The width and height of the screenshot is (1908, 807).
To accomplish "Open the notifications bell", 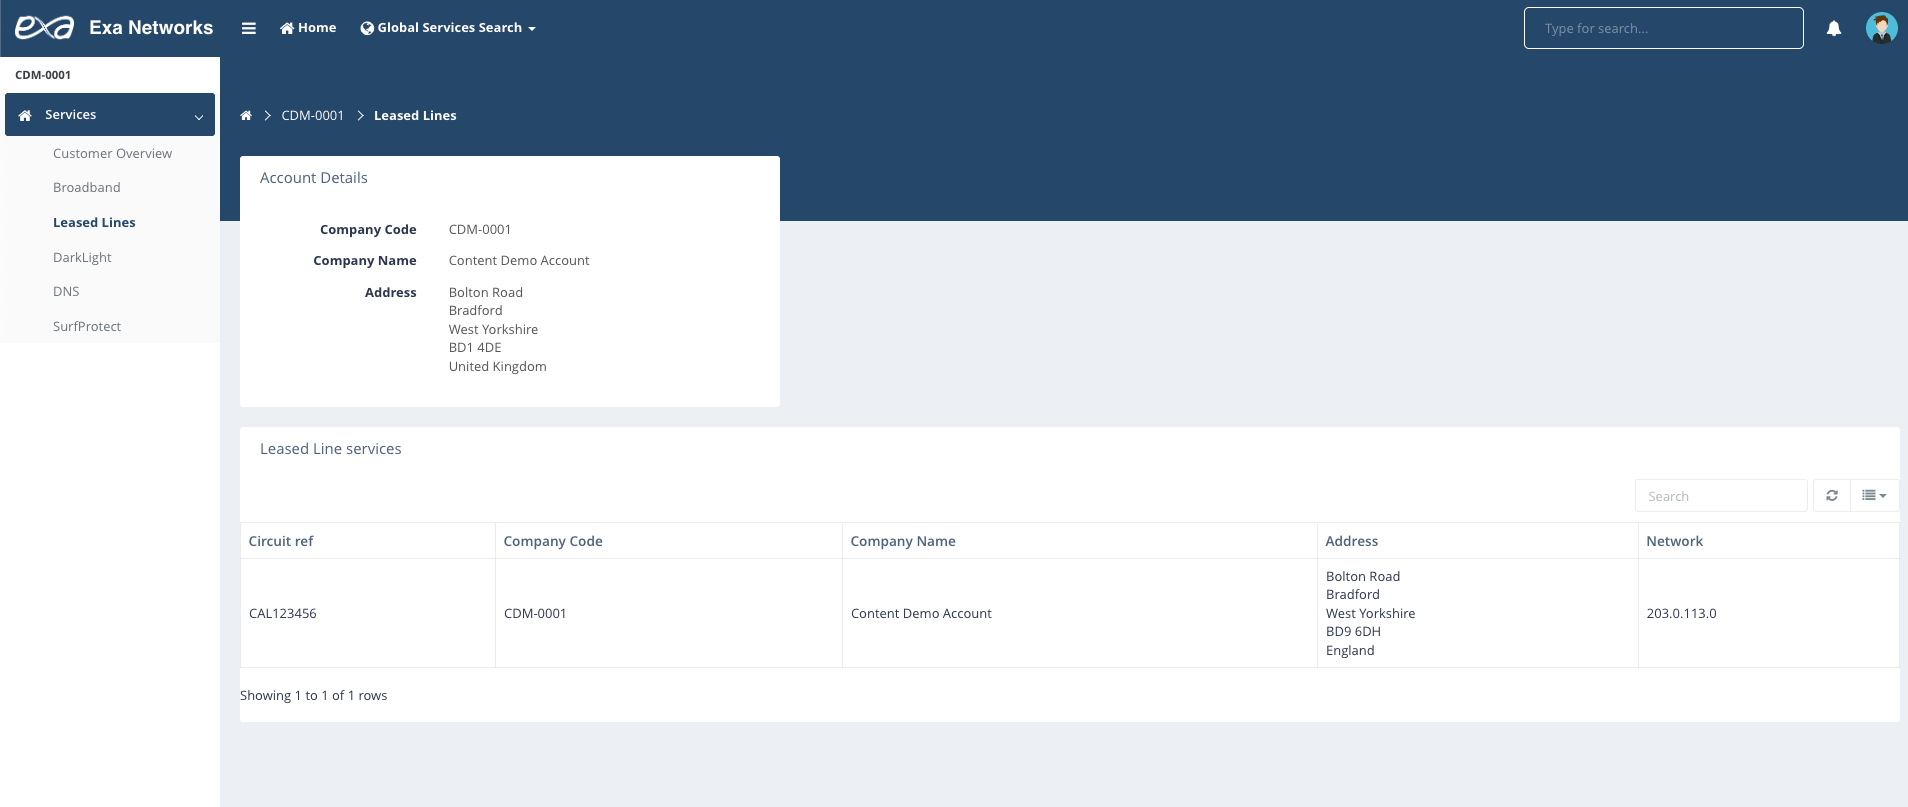I will coord(1833,28).
